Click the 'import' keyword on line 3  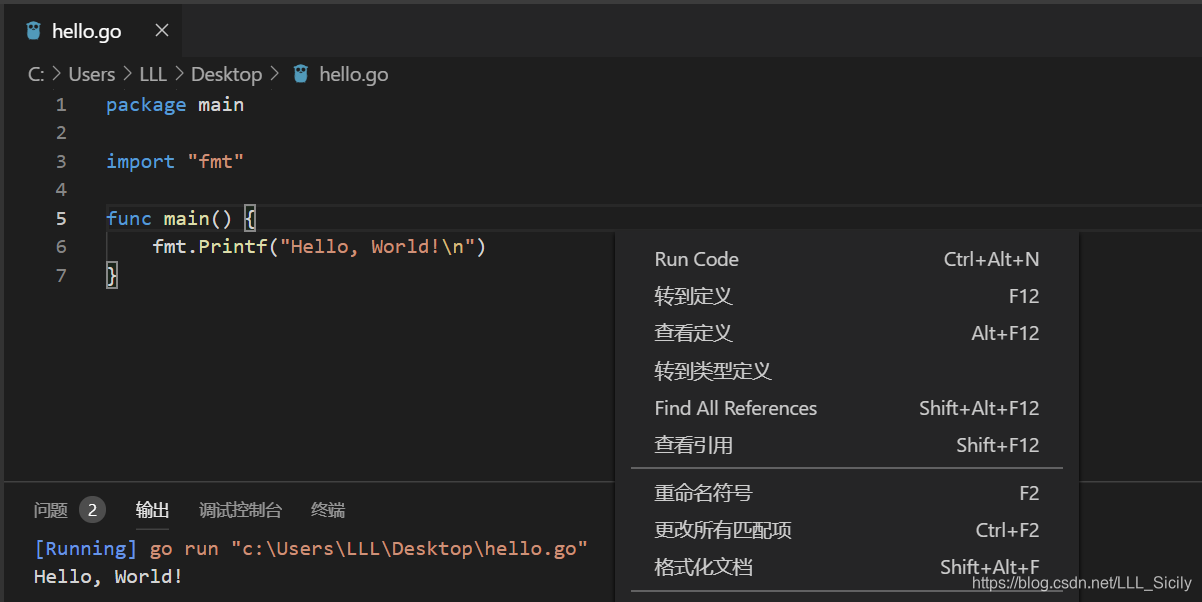(x=141, y=161)
